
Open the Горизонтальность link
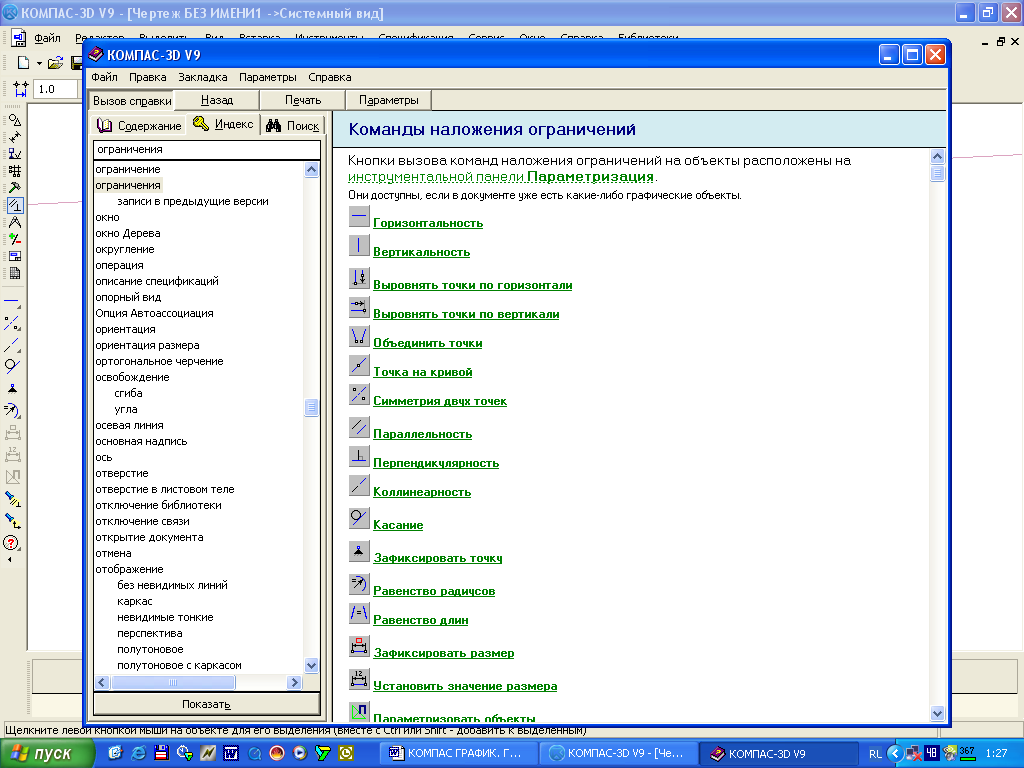[x=428, y=223]
